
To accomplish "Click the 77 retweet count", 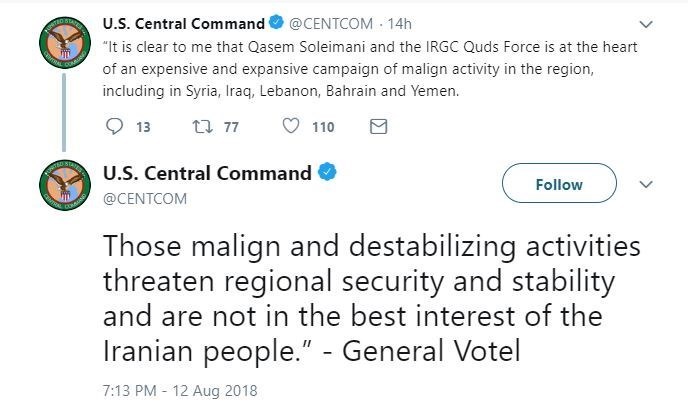I will pyautogui.click(x=231, y=127).
